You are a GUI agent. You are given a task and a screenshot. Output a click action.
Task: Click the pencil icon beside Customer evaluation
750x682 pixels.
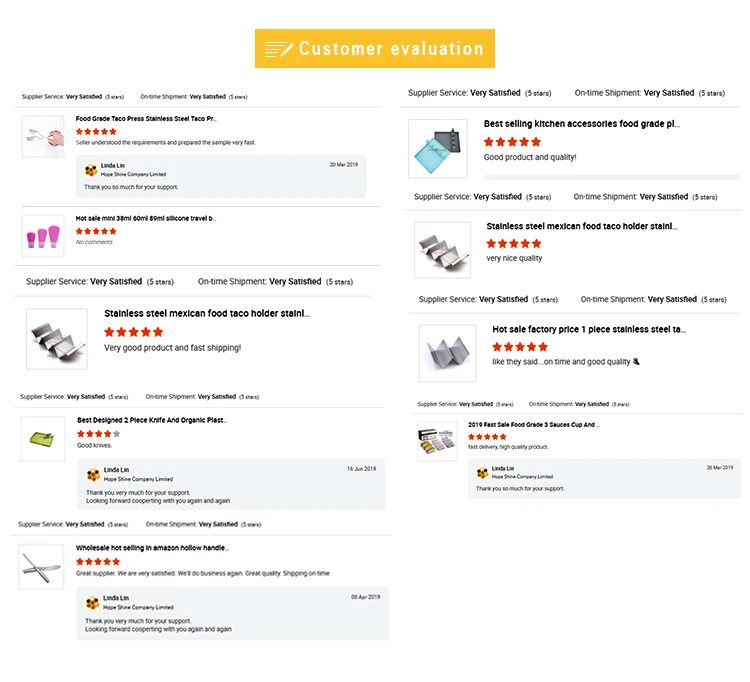(x=279, y=48)
